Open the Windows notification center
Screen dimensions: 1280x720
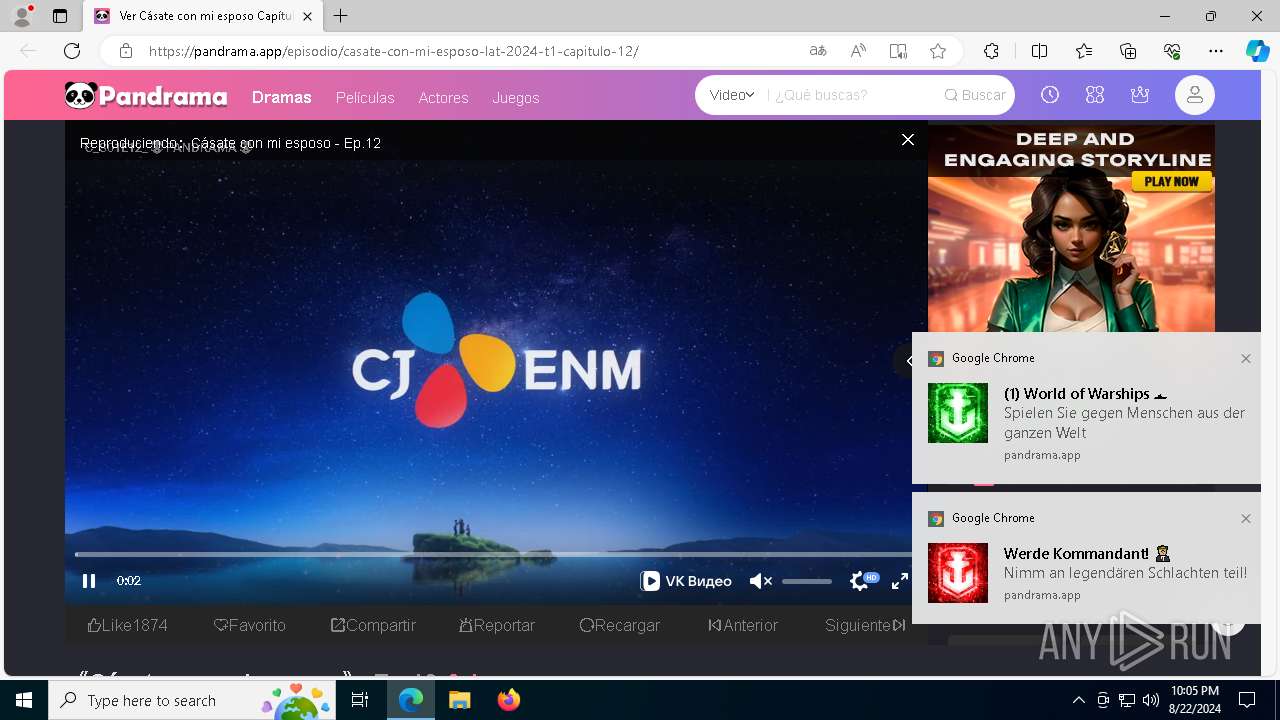click(1247, 700)
